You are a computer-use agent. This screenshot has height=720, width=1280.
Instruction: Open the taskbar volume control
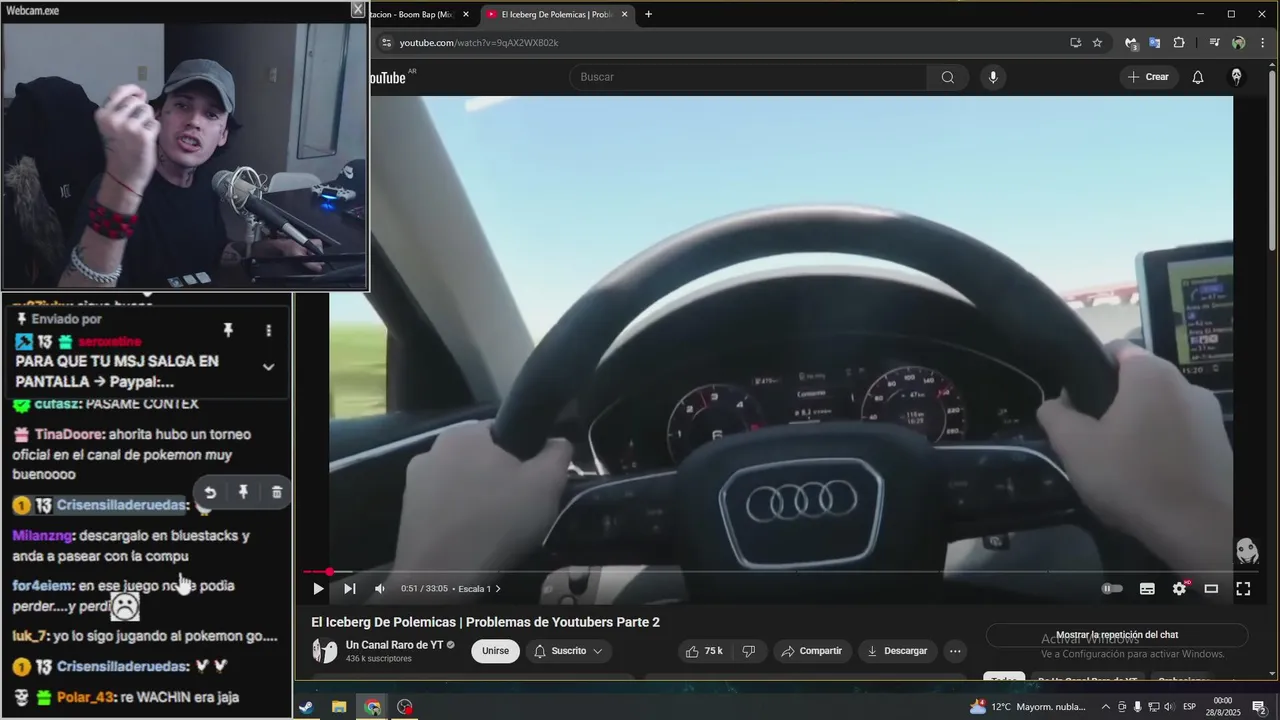(1168, 707)
